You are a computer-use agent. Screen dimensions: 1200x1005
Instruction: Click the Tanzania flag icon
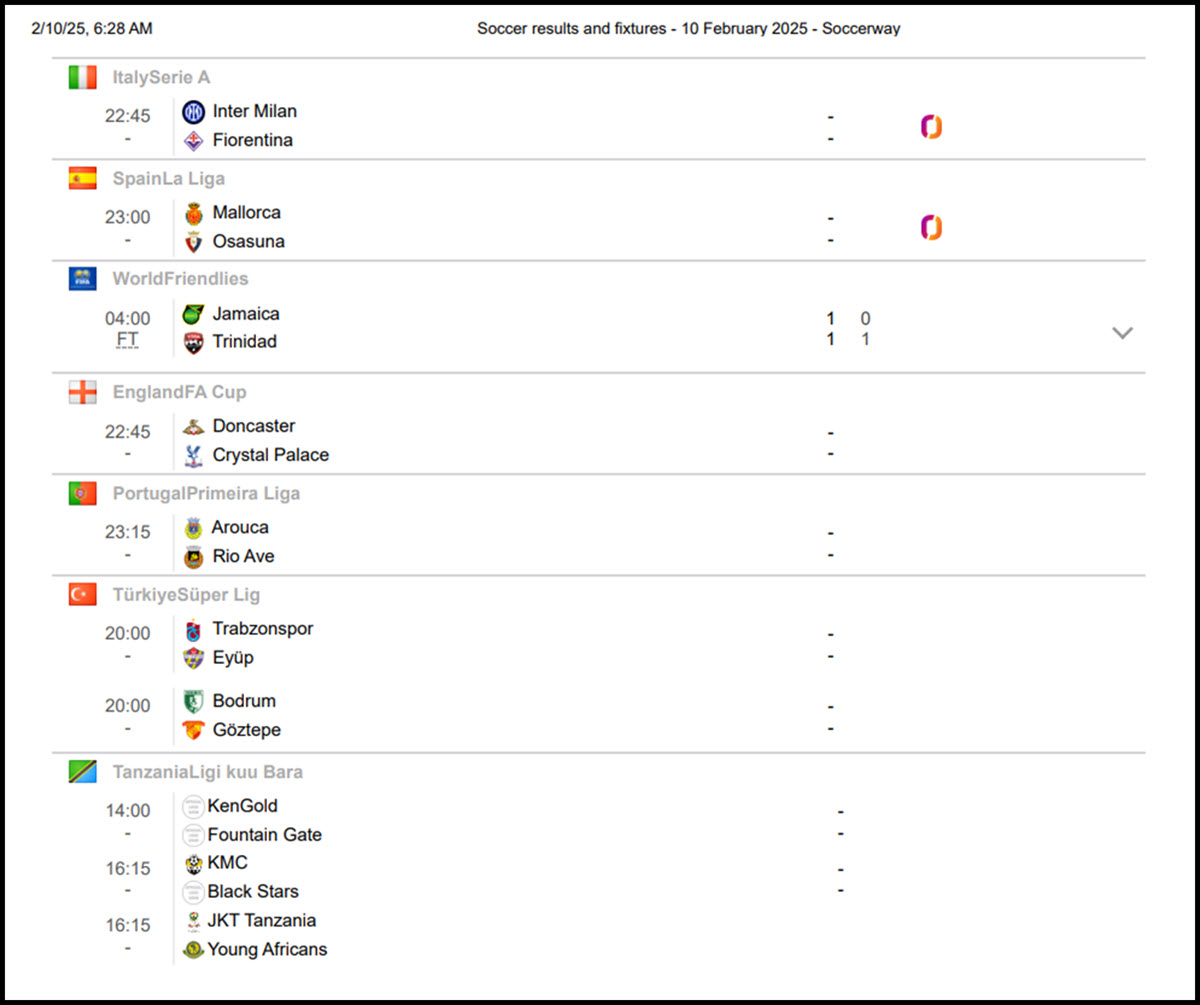pyautogui.click(x=82, y=772)
